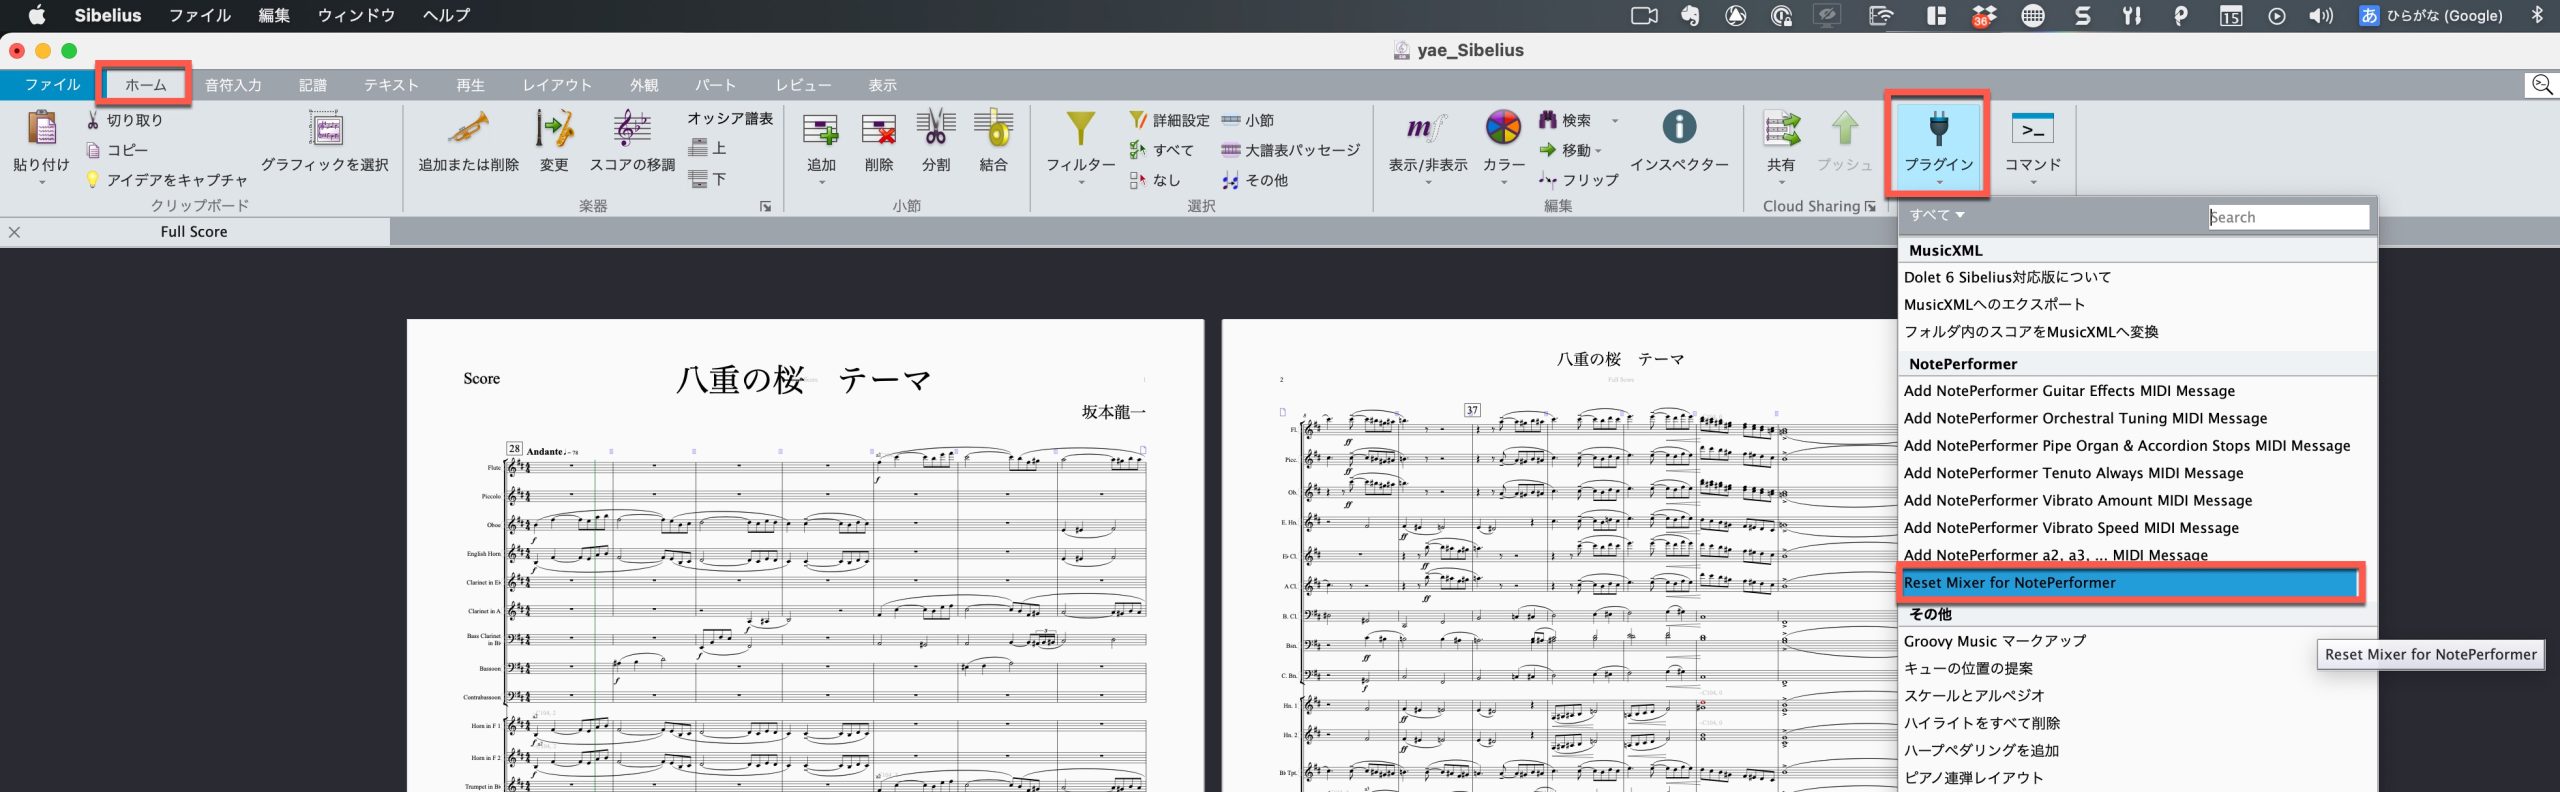Close the Full Score tab
The height and width of the screenshot is (792, 2560).
click(14, 232)
